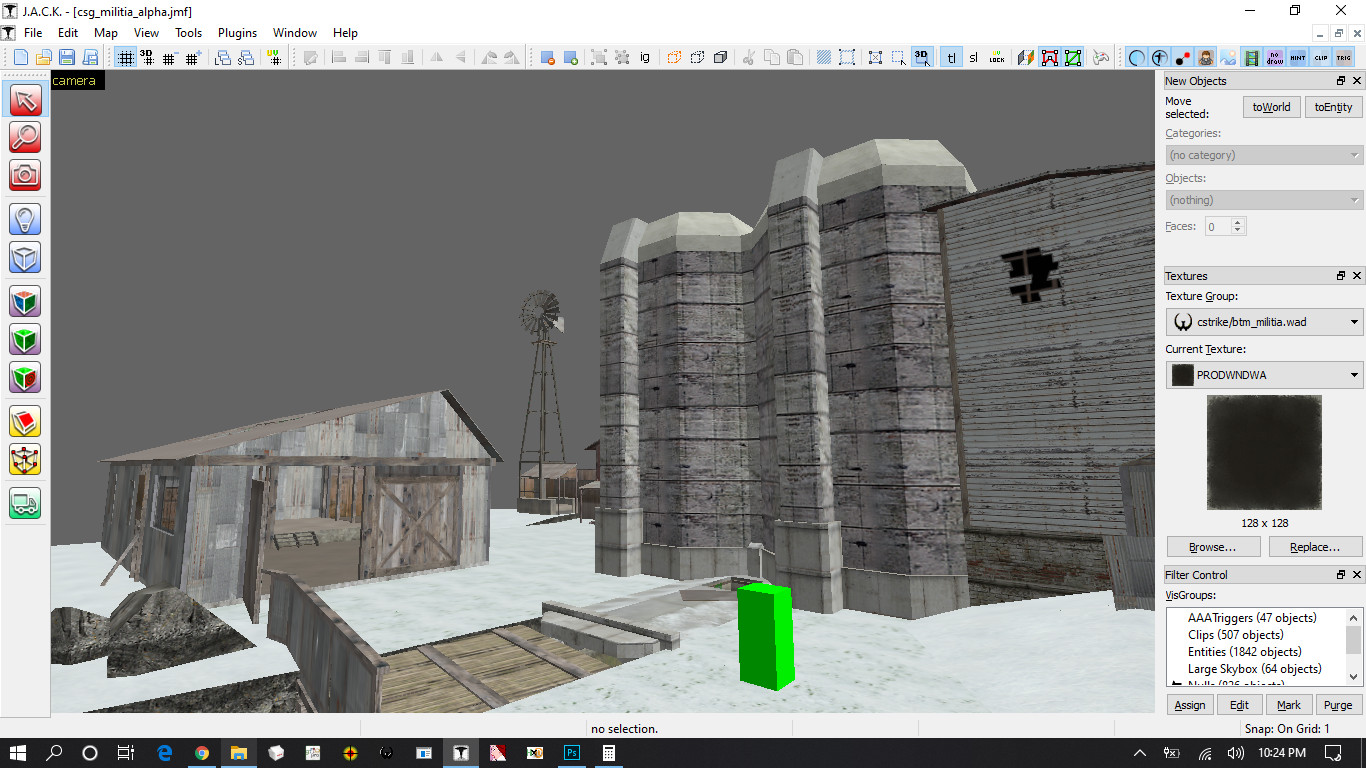Open the Map menu
Viewport: 1366px width, 768px height.
click(106, 33)
